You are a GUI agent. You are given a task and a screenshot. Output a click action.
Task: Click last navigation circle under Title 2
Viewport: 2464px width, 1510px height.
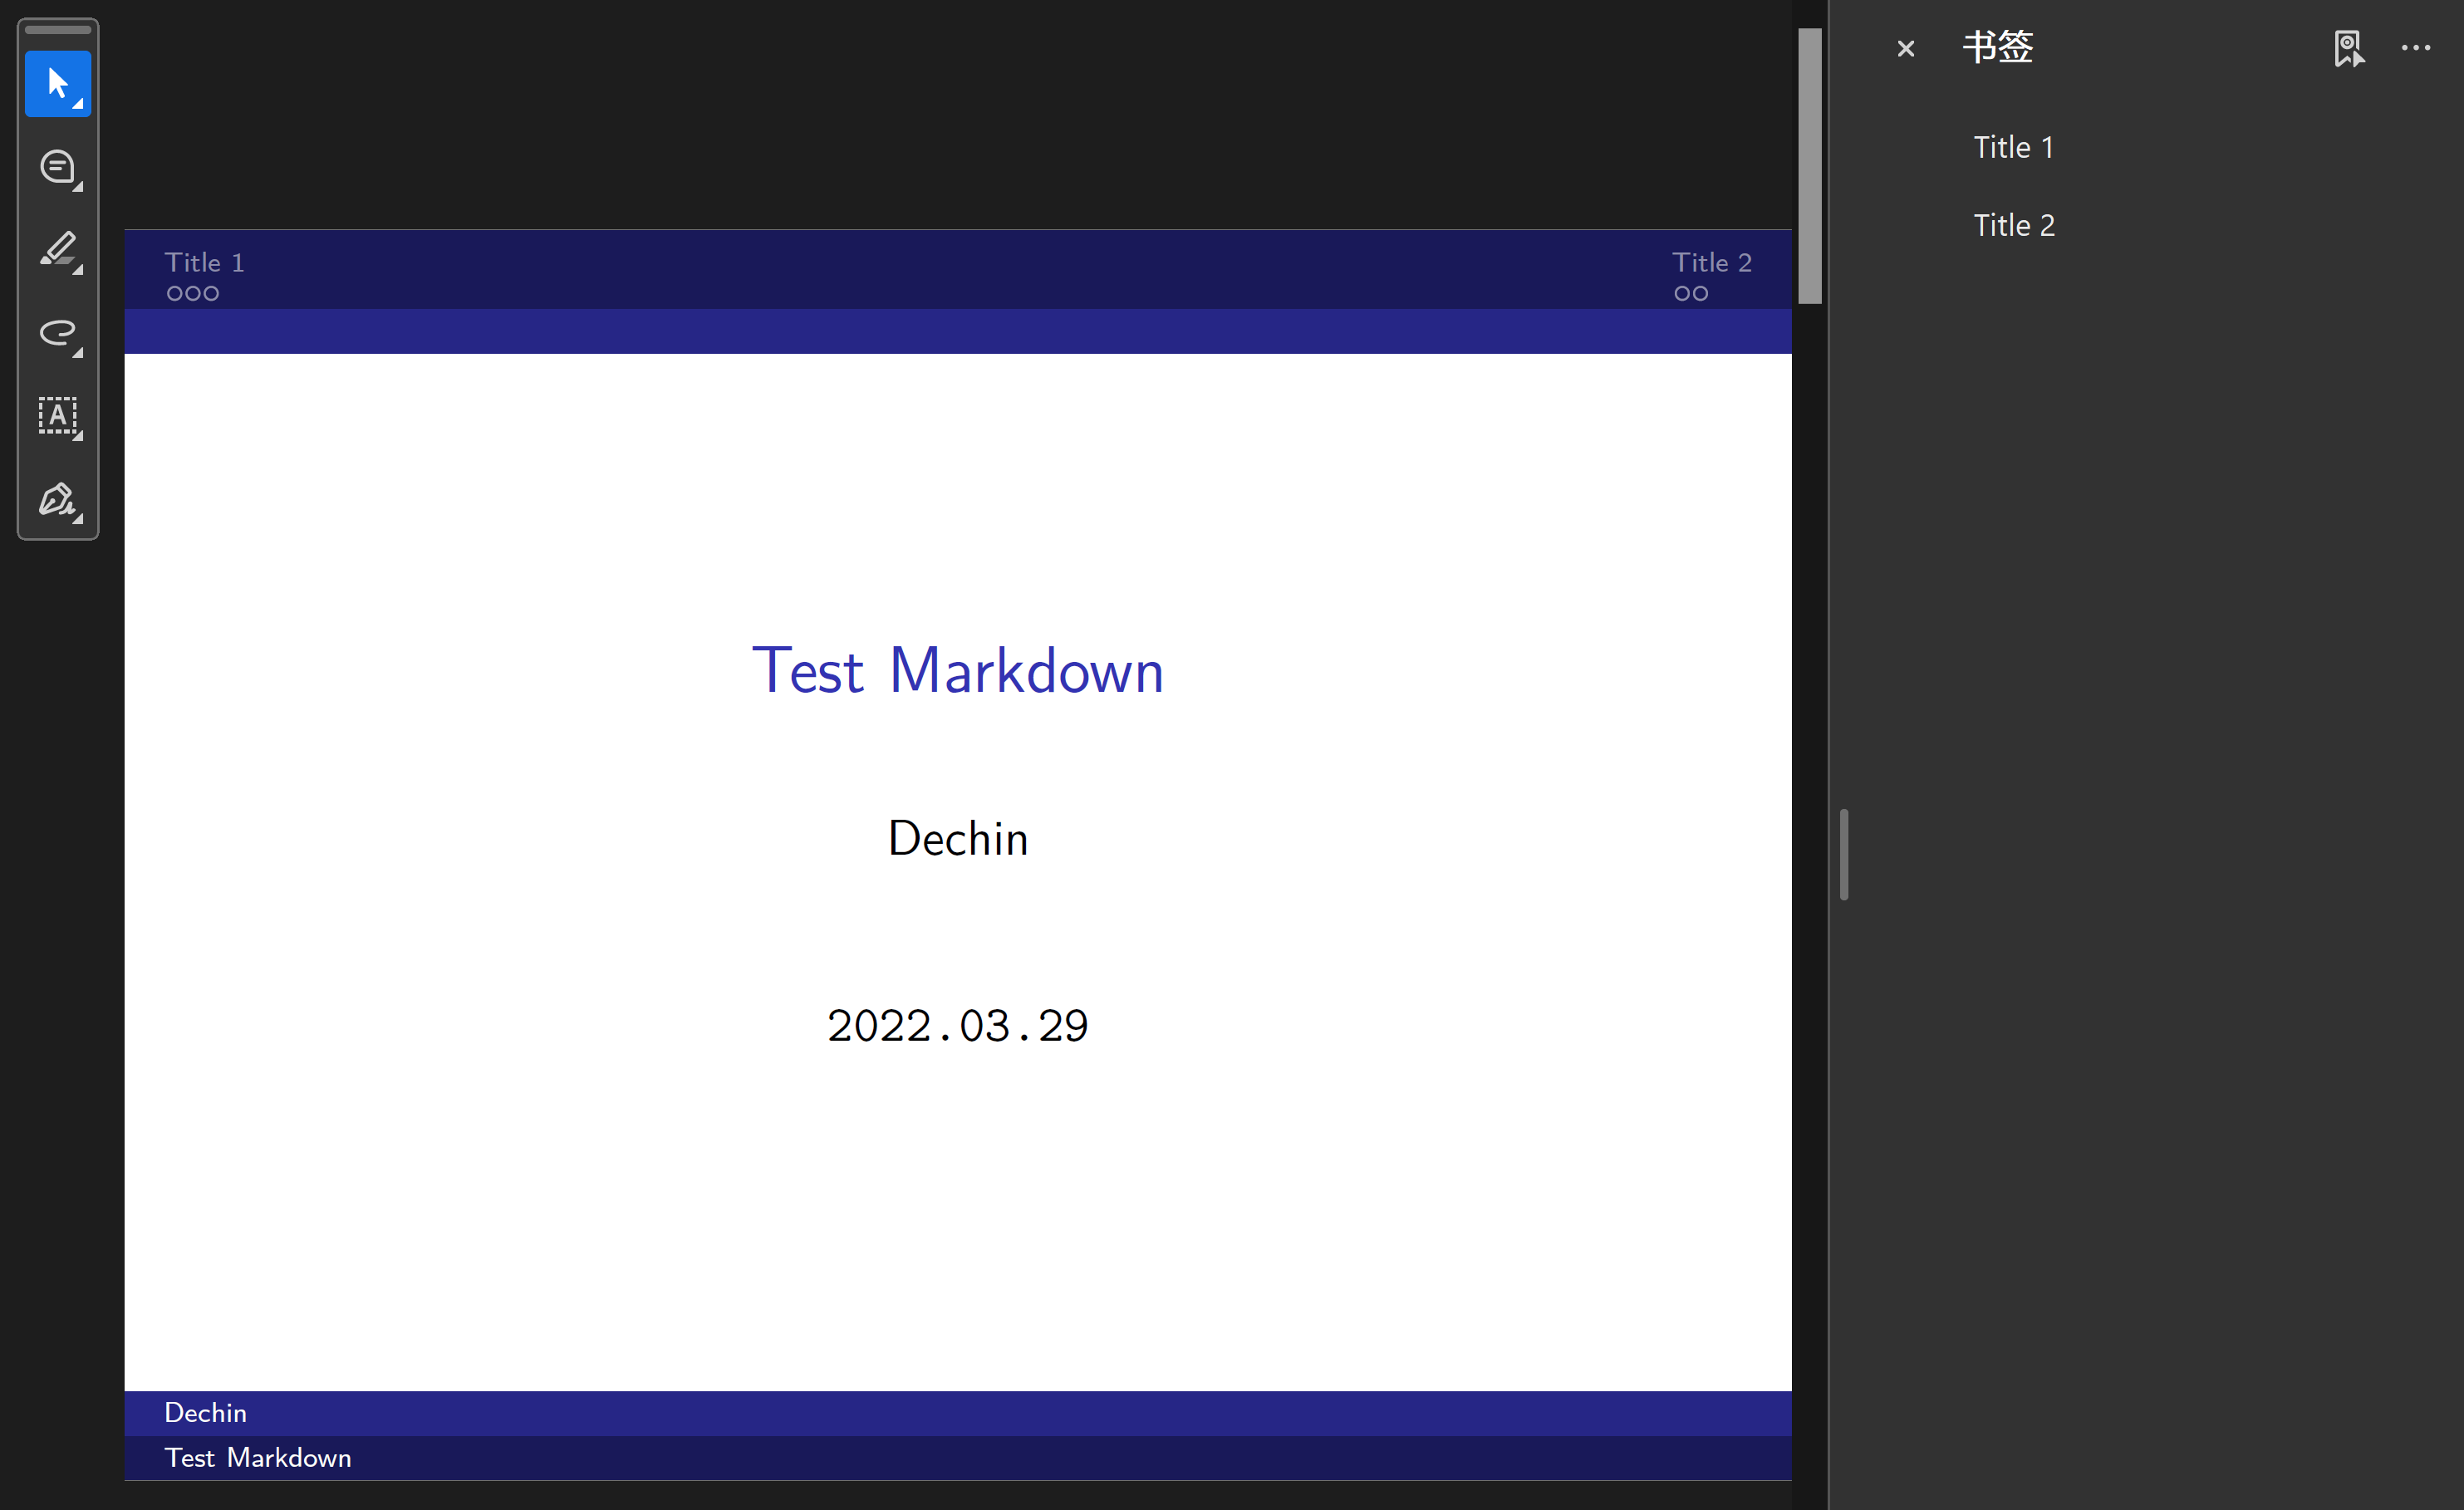(1700, 294)
